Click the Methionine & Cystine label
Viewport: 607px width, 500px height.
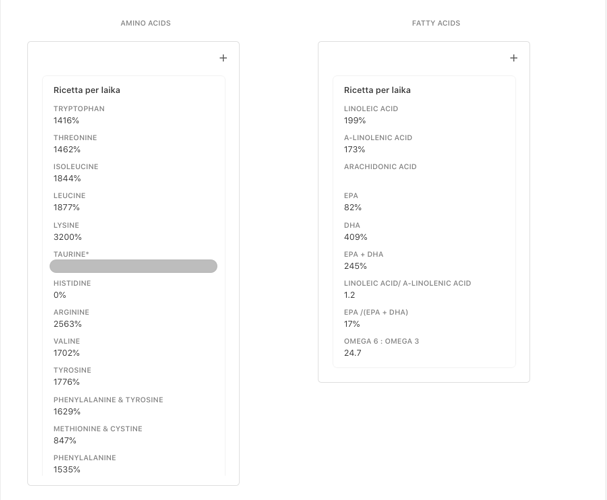pyautogui.click(x=98, y=429)
